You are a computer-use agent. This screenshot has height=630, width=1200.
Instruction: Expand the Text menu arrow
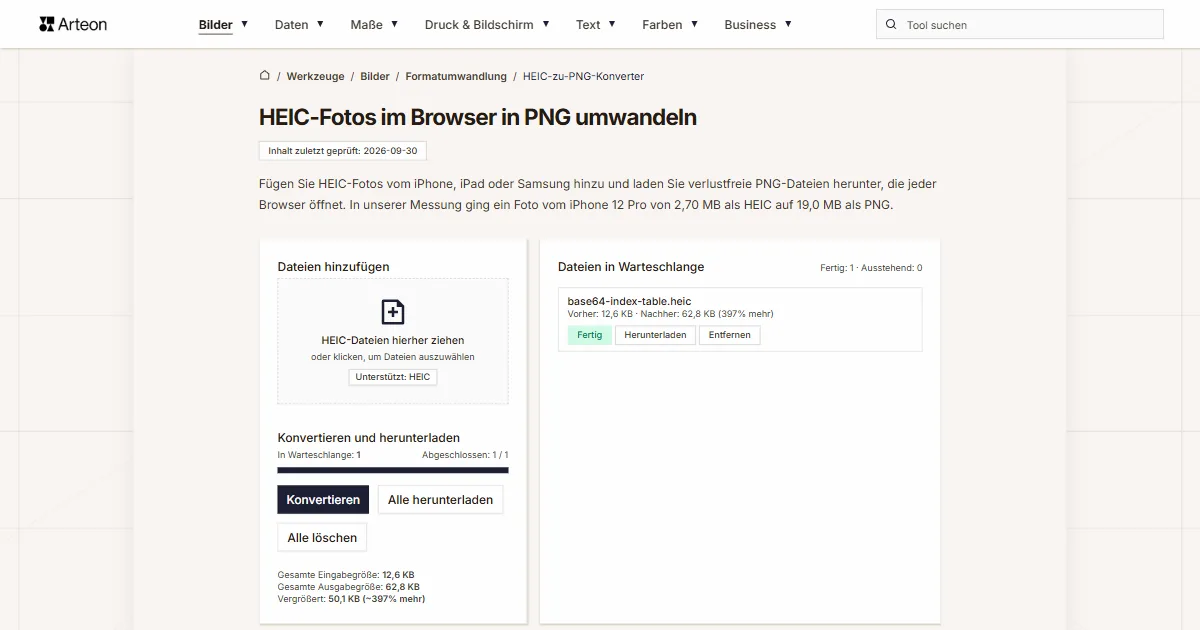(612, 24)
